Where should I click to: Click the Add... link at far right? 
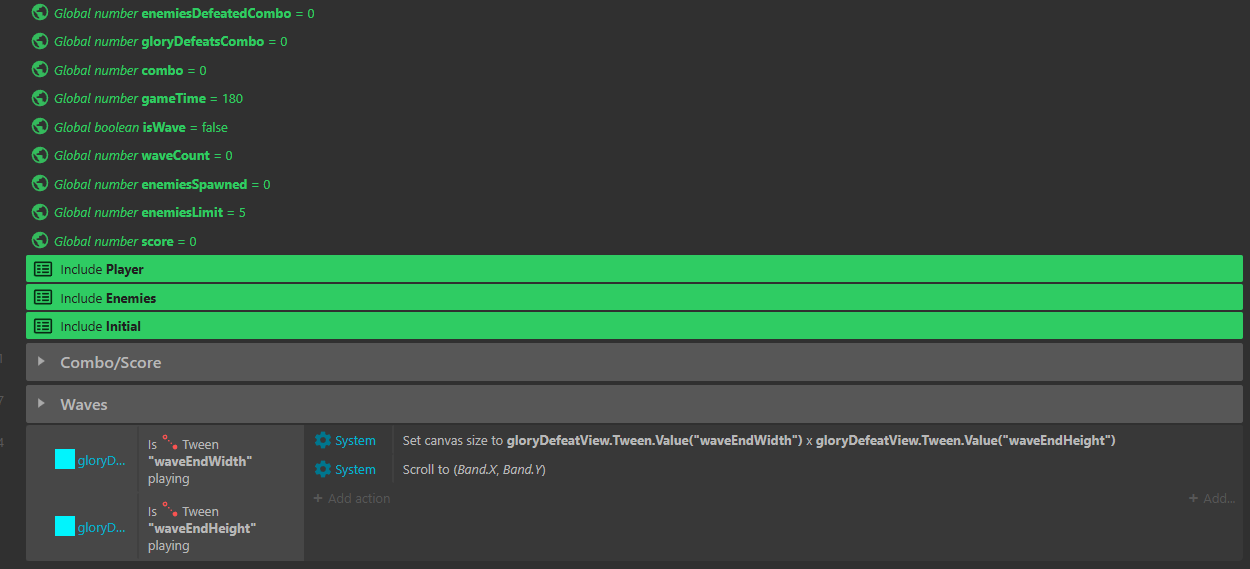(x=1211, y=498)
